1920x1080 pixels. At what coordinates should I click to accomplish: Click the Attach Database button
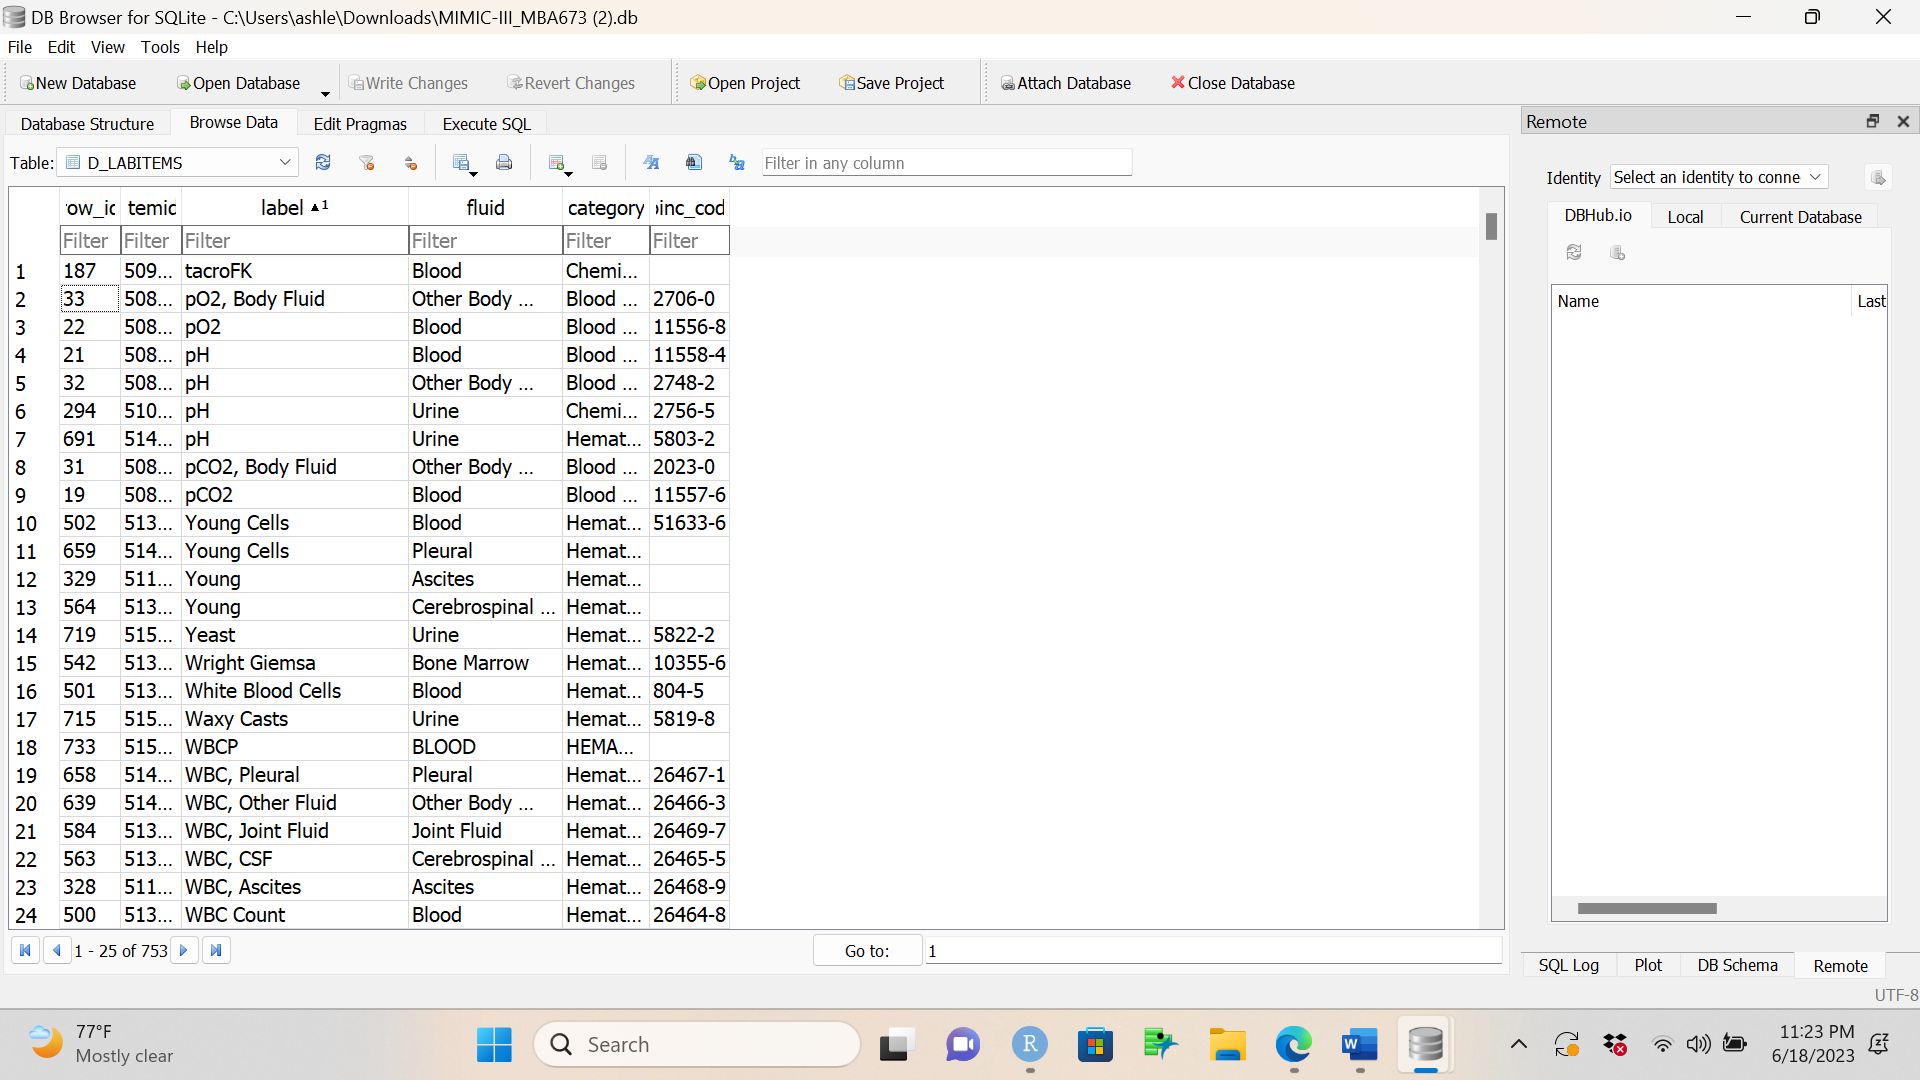(1066, 83)
